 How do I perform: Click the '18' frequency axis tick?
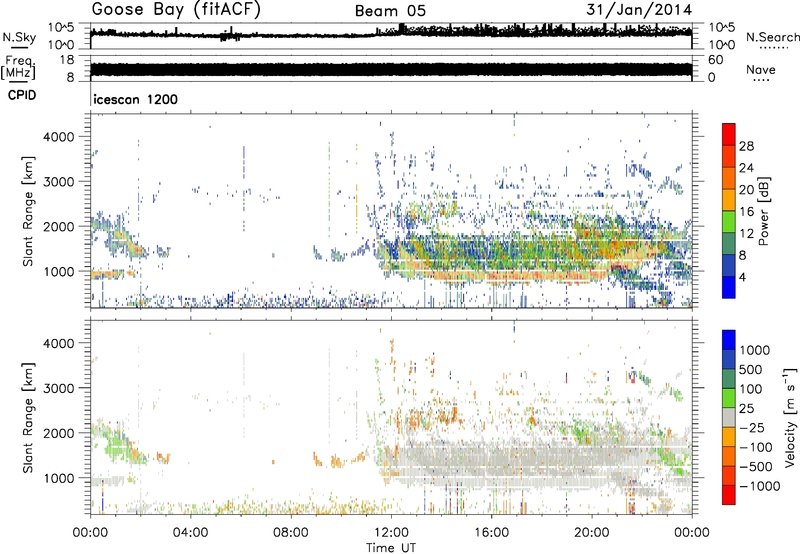tap(67, 60)
